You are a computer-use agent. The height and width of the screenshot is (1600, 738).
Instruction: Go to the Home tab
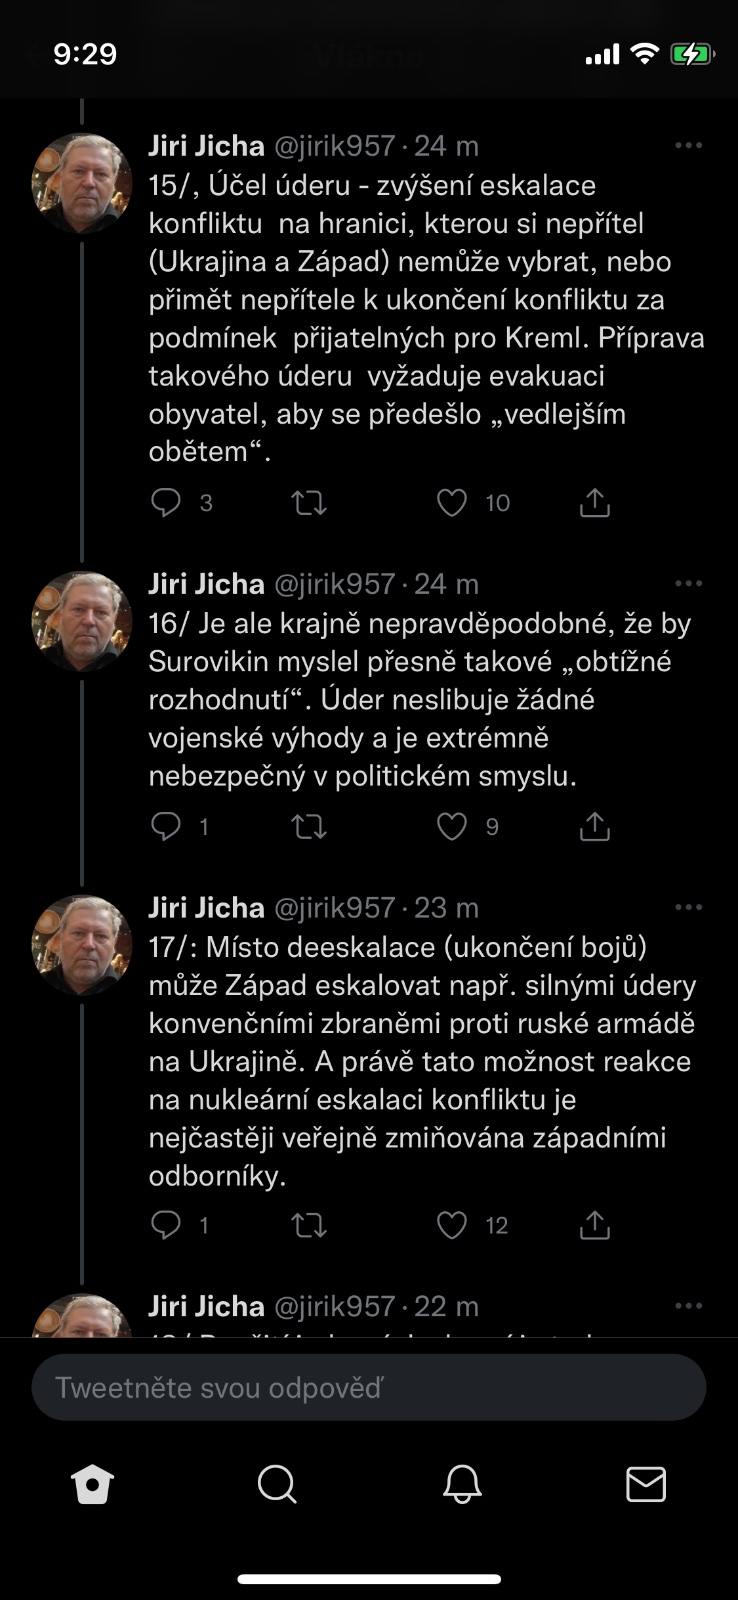(93, 1485)
